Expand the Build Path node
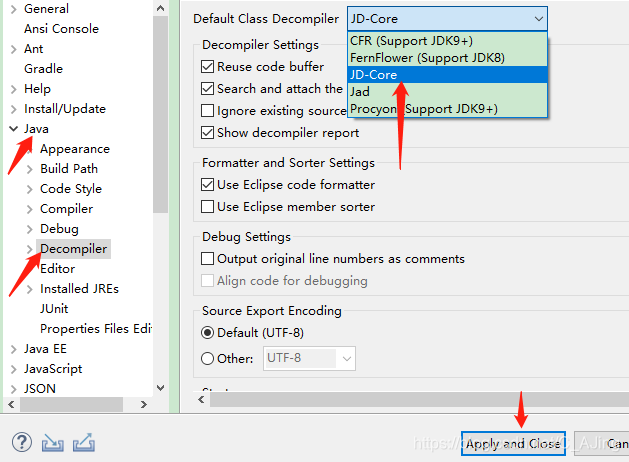Viewport: 629px width, 462px height. click(30, 169)
